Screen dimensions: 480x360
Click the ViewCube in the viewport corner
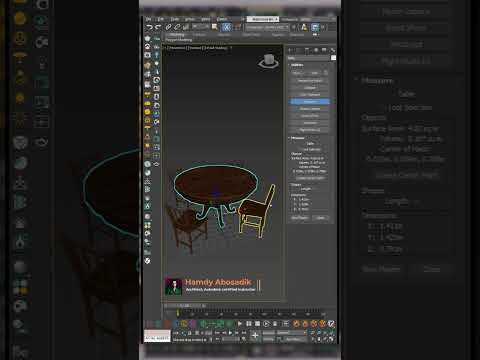[x=269, y=62]
